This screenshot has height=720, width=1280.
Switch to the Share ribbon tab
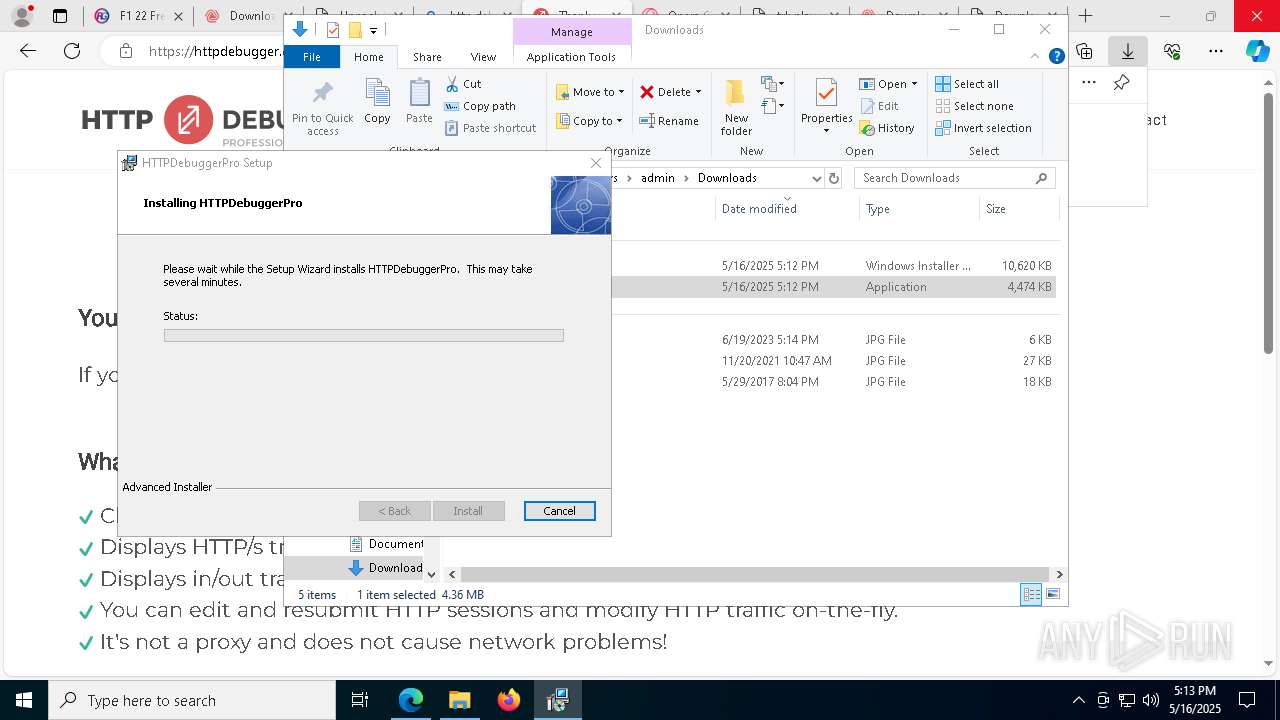pos(427,57)
